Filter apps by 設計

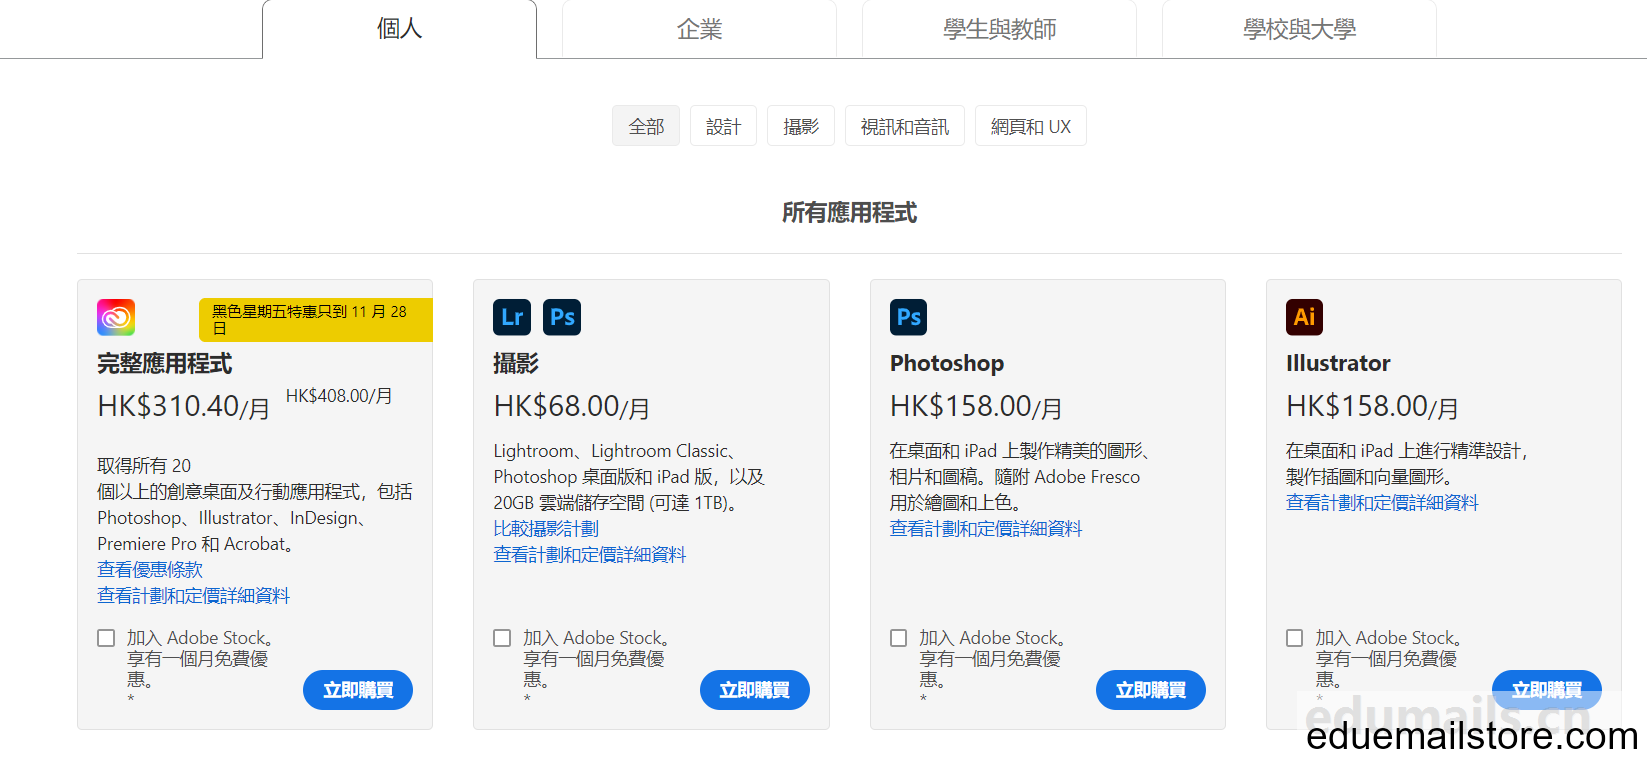click(723, 126)
